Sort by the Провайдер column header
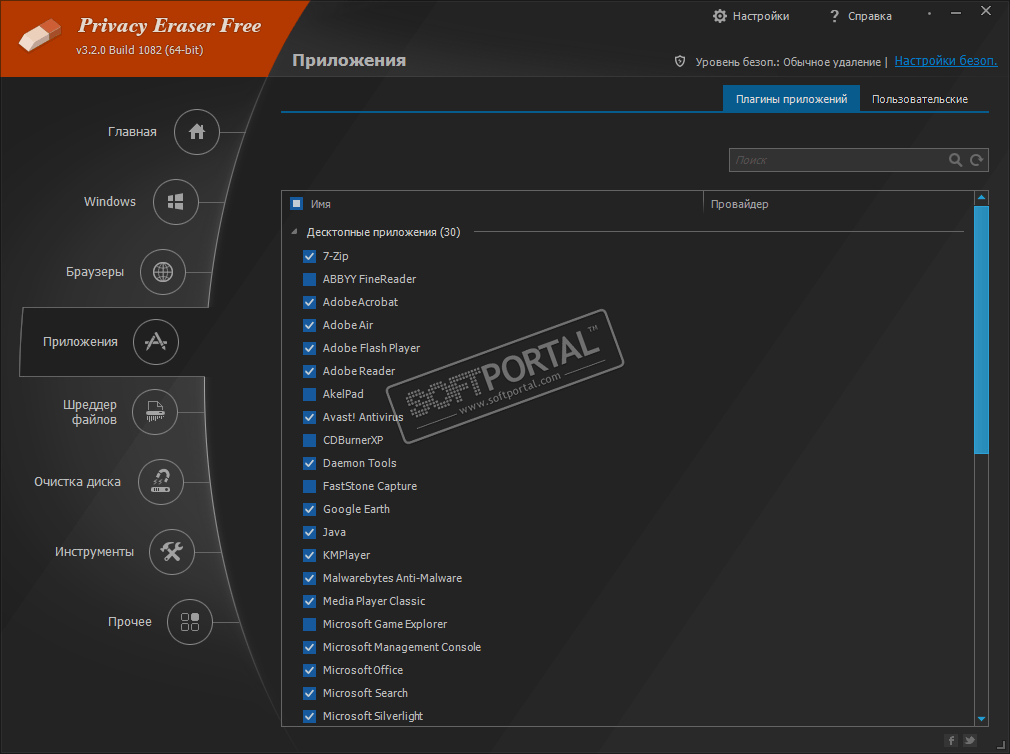Image resolution: width=1010 pixels, height=754 pixels. pos(739,204)
